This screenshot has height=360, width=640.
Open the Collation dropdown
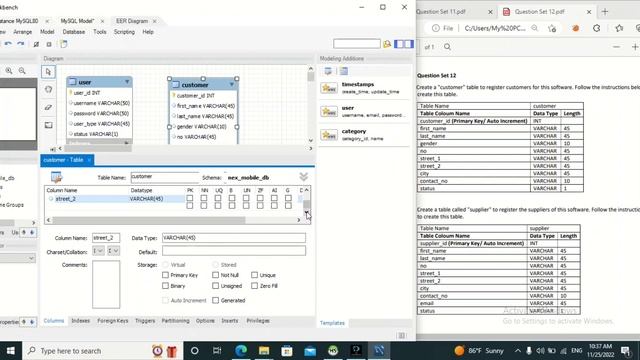(113, 251)
